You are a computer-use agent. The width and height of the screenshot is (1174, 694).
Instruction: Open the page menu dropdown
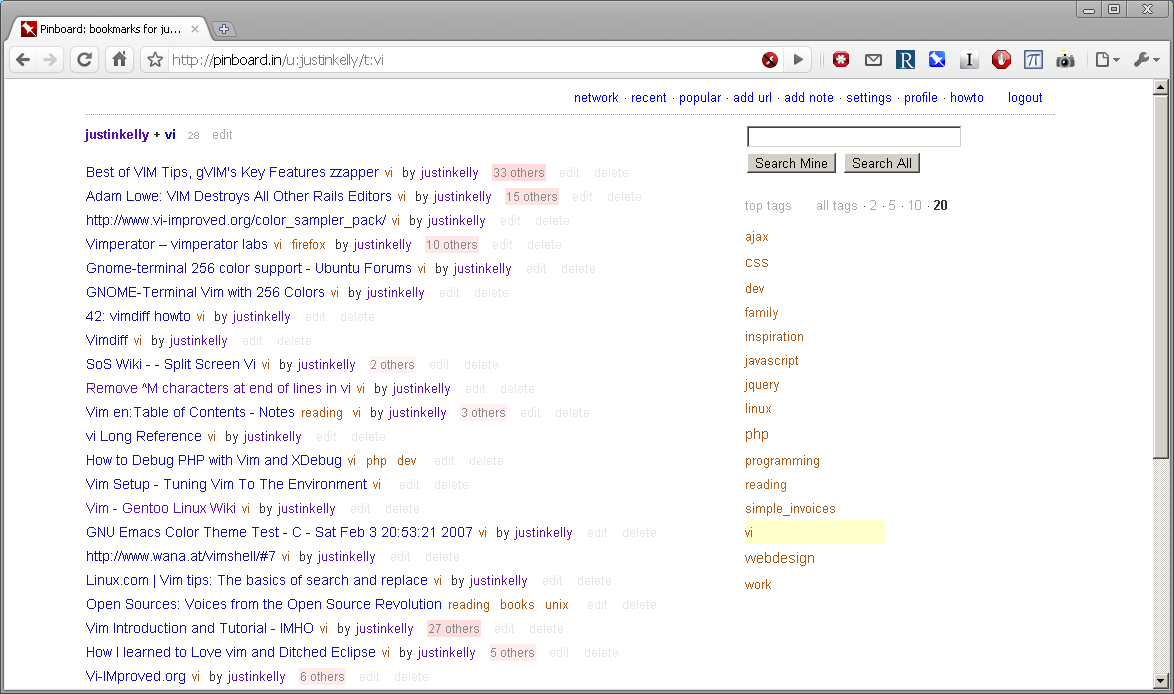click(1107, 60)
